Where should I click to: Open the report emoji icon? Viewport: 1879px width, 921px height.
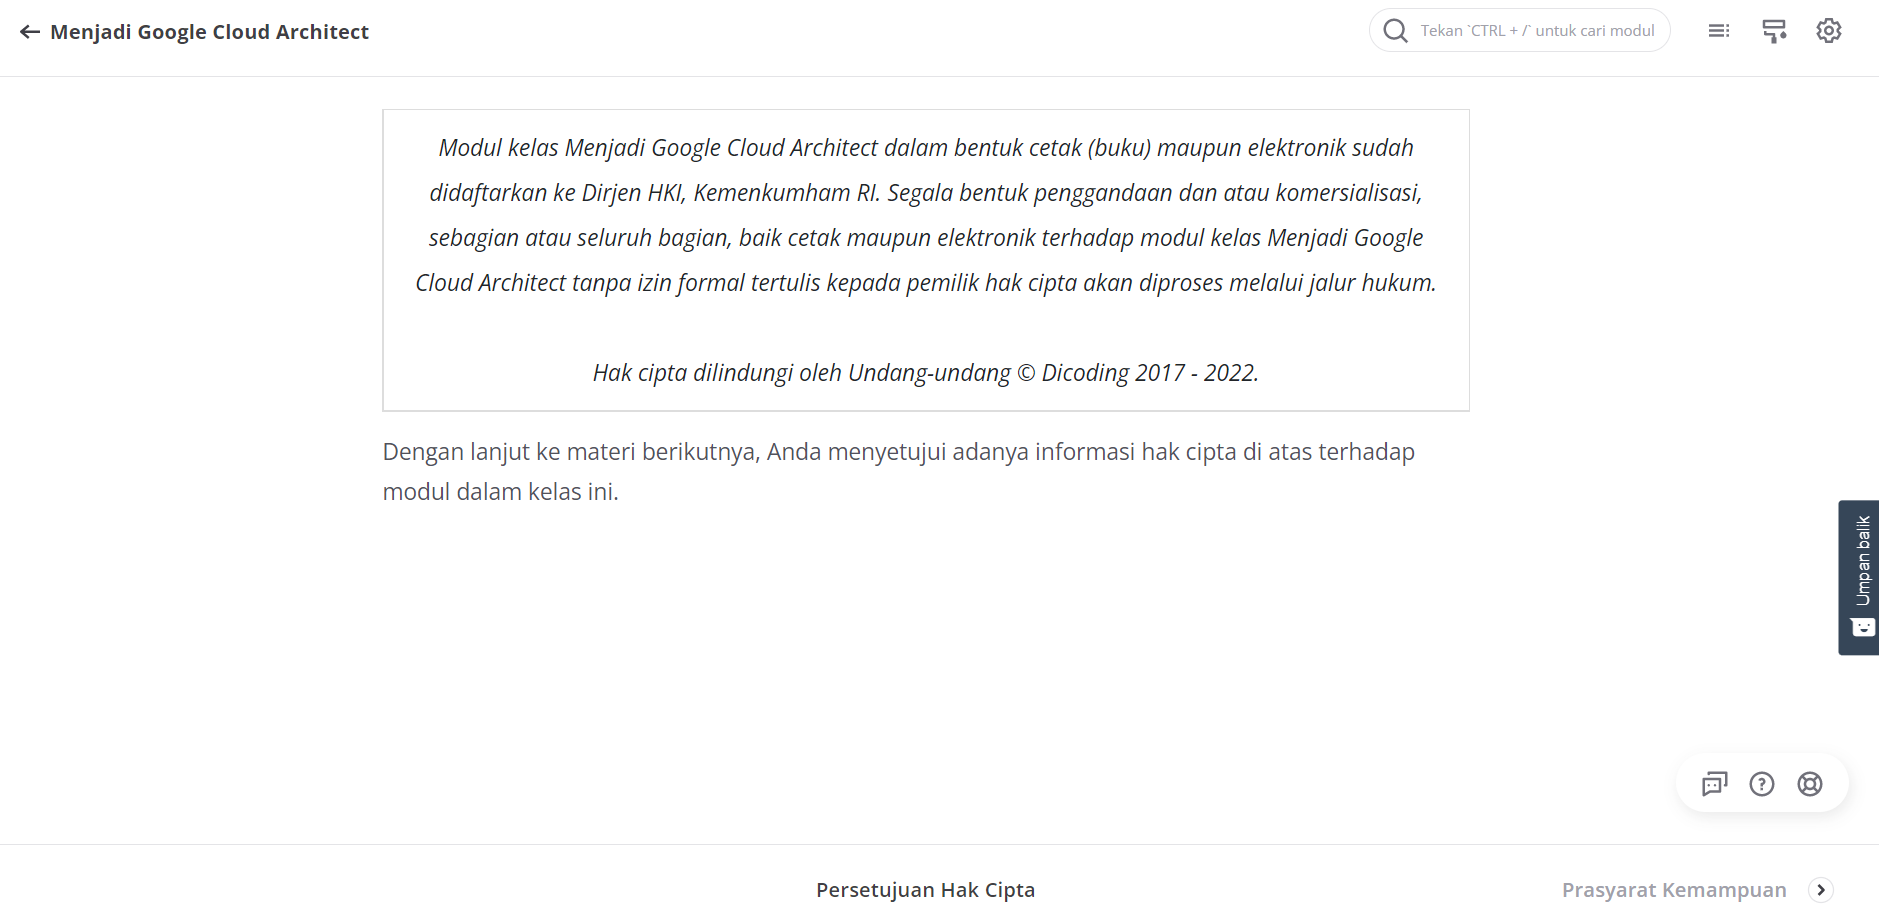[x=1811, y=784]
